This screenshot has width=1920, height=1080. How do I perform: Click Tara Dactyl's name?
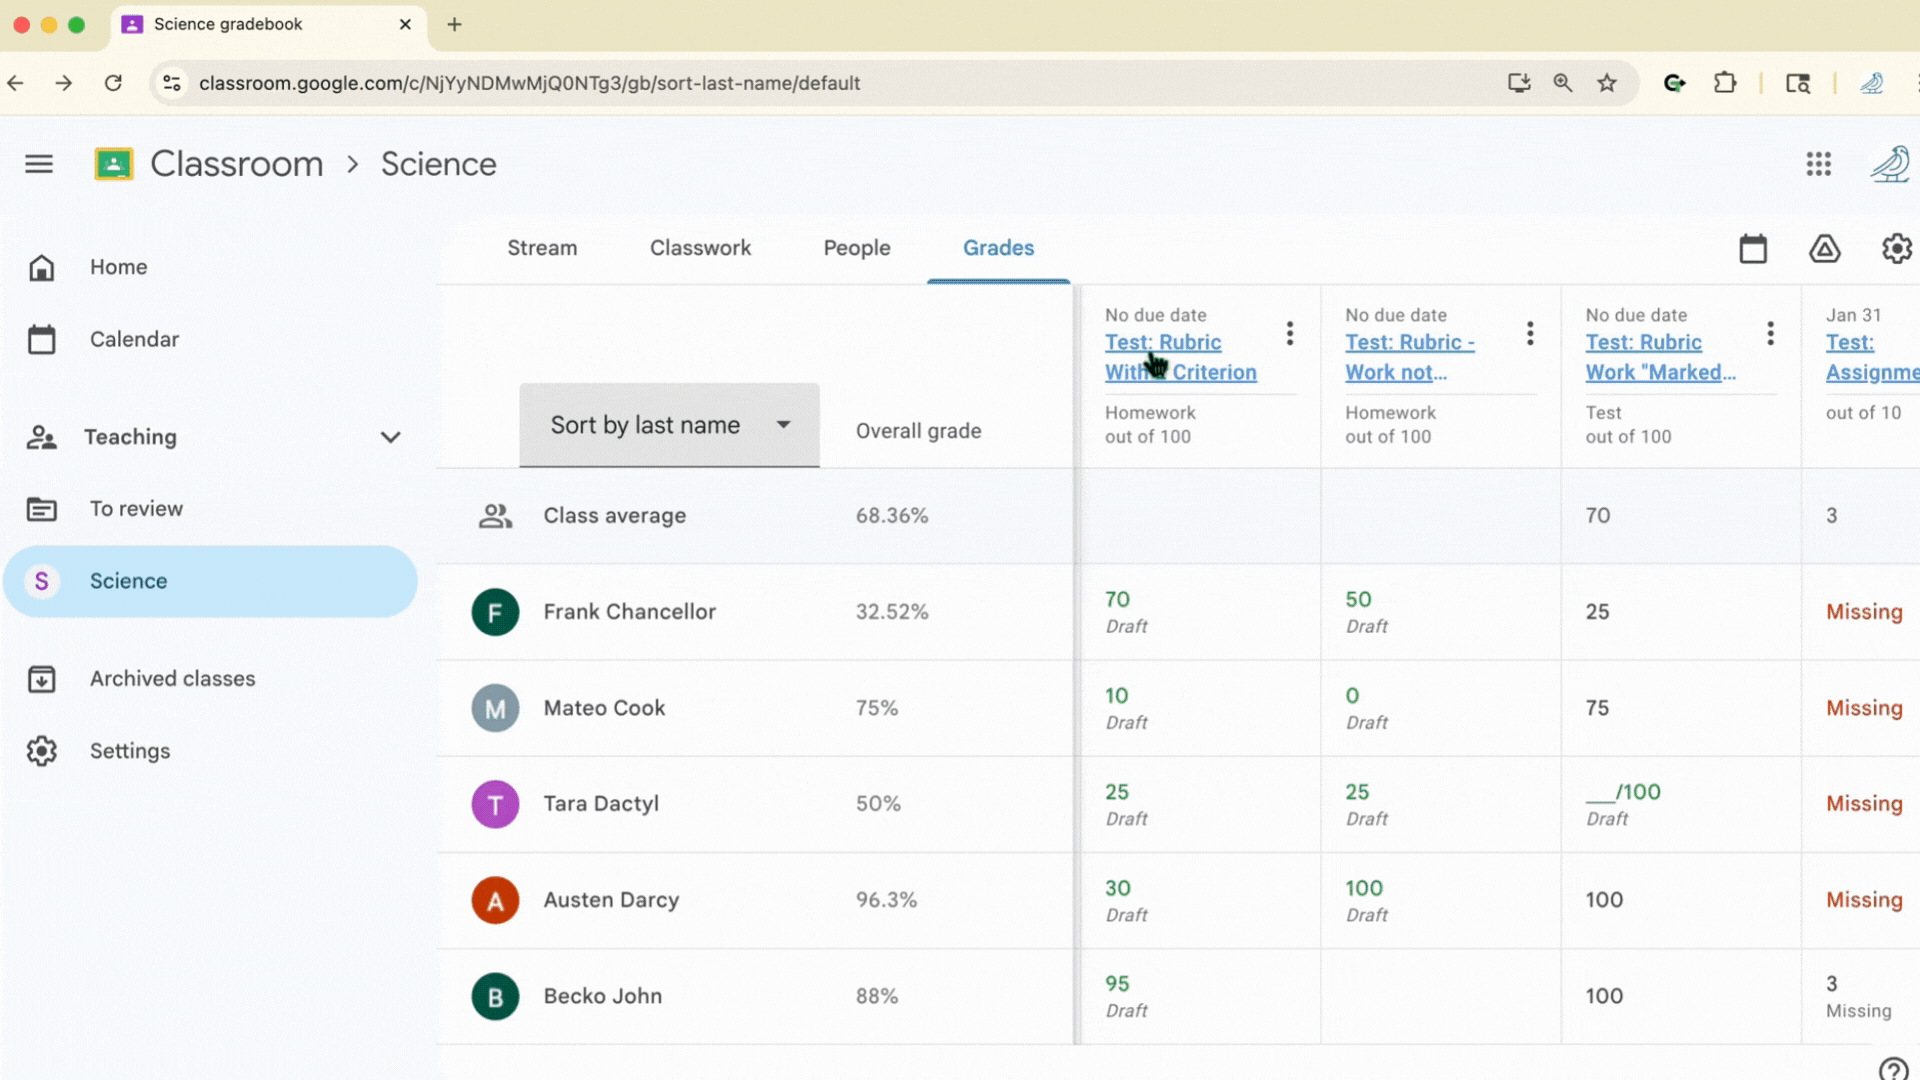pos(601,804)
